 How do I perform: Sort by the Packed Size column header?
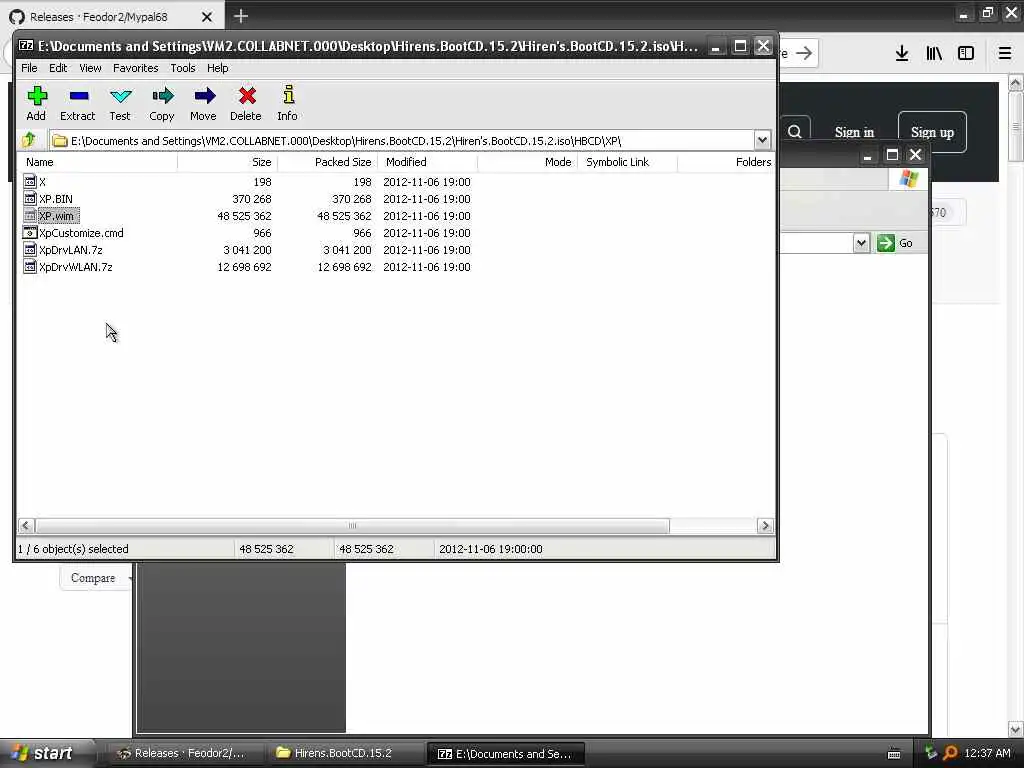(x=327, y=162)
